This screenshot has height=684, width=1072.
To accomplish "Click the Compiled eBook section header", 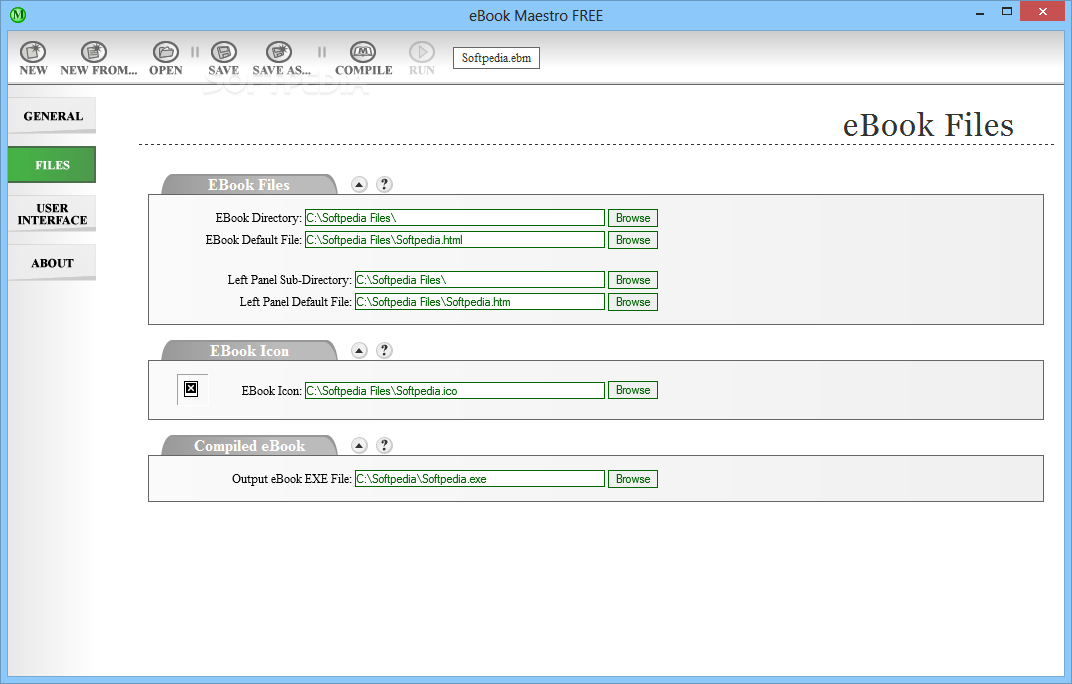I will point(249,446).
